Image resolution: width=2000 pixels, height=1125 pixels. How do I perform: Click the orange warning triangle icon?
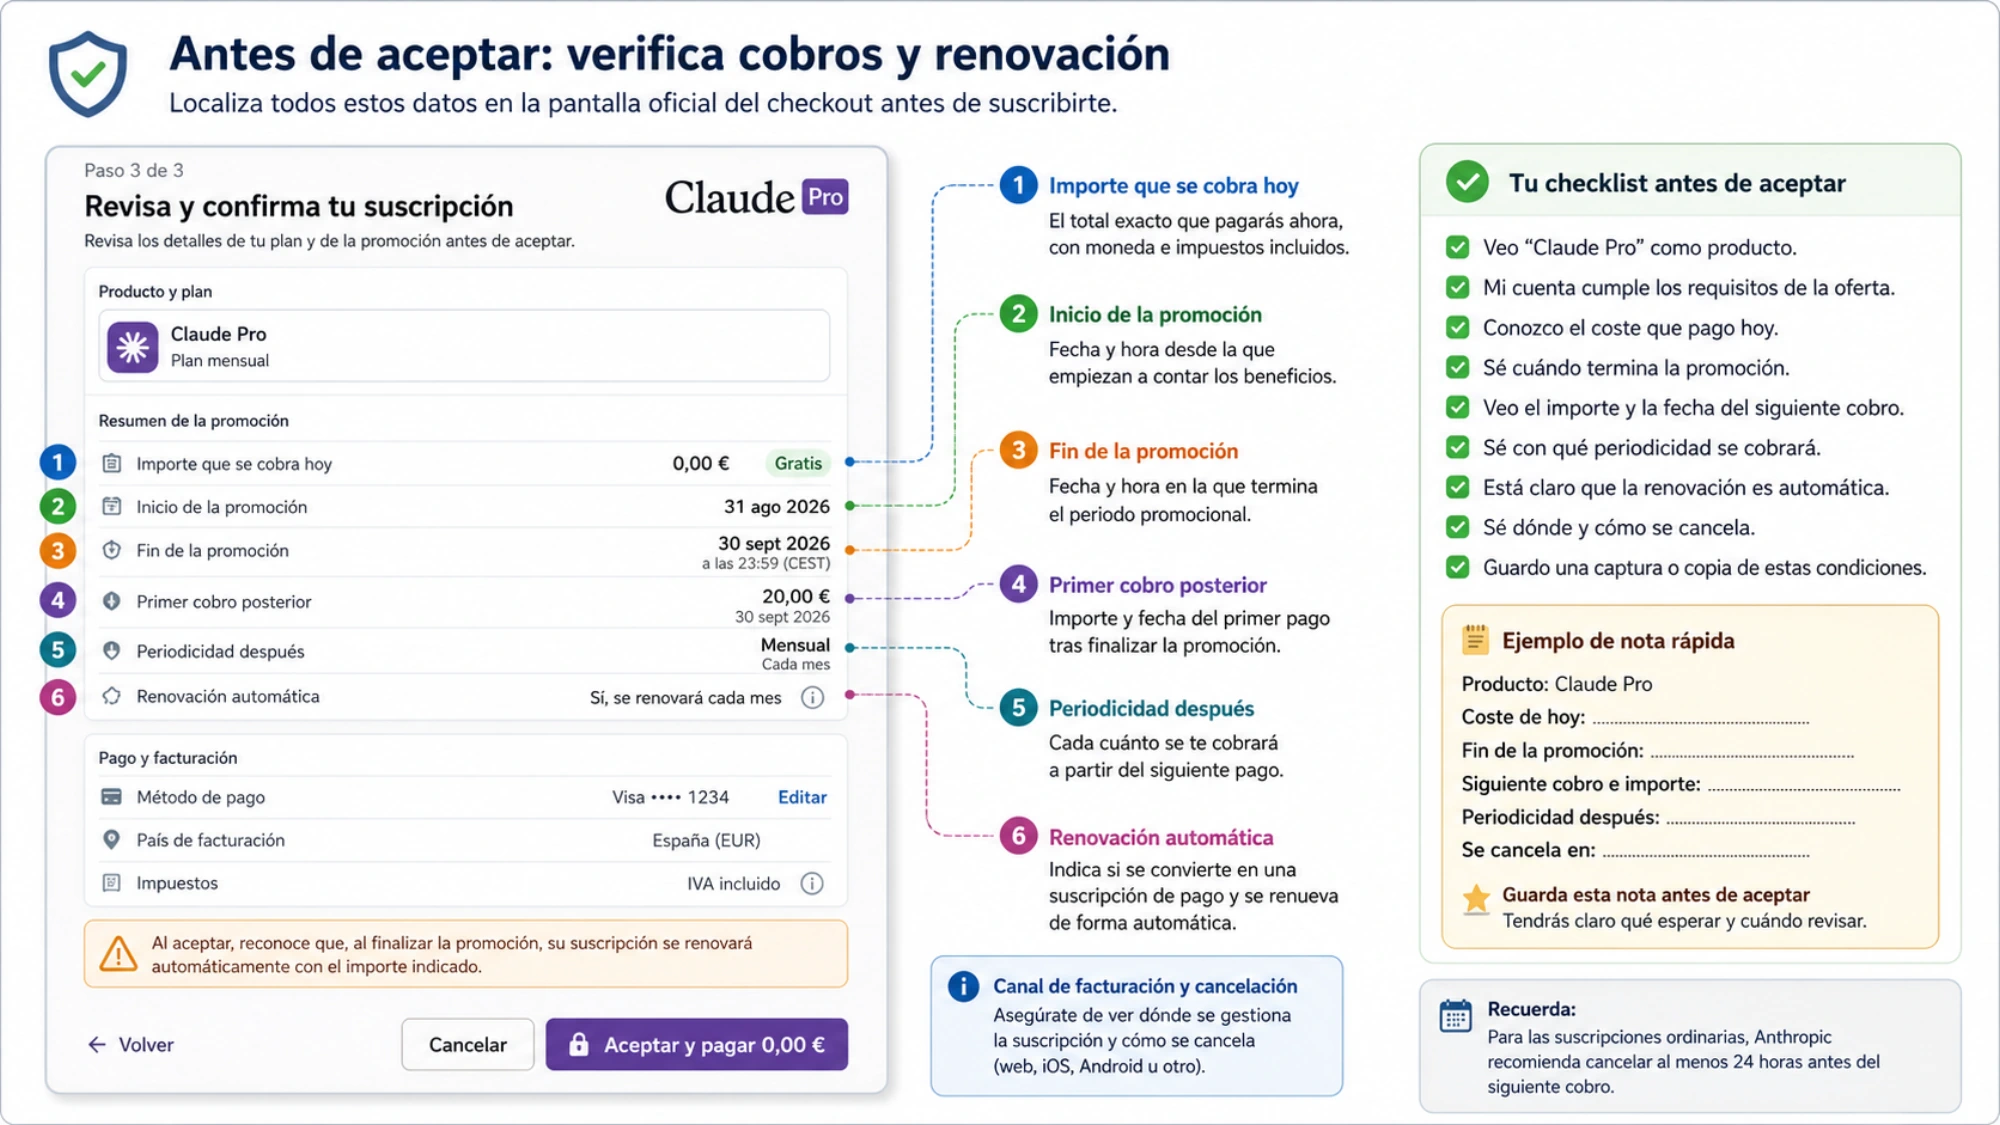pos(118,954)
